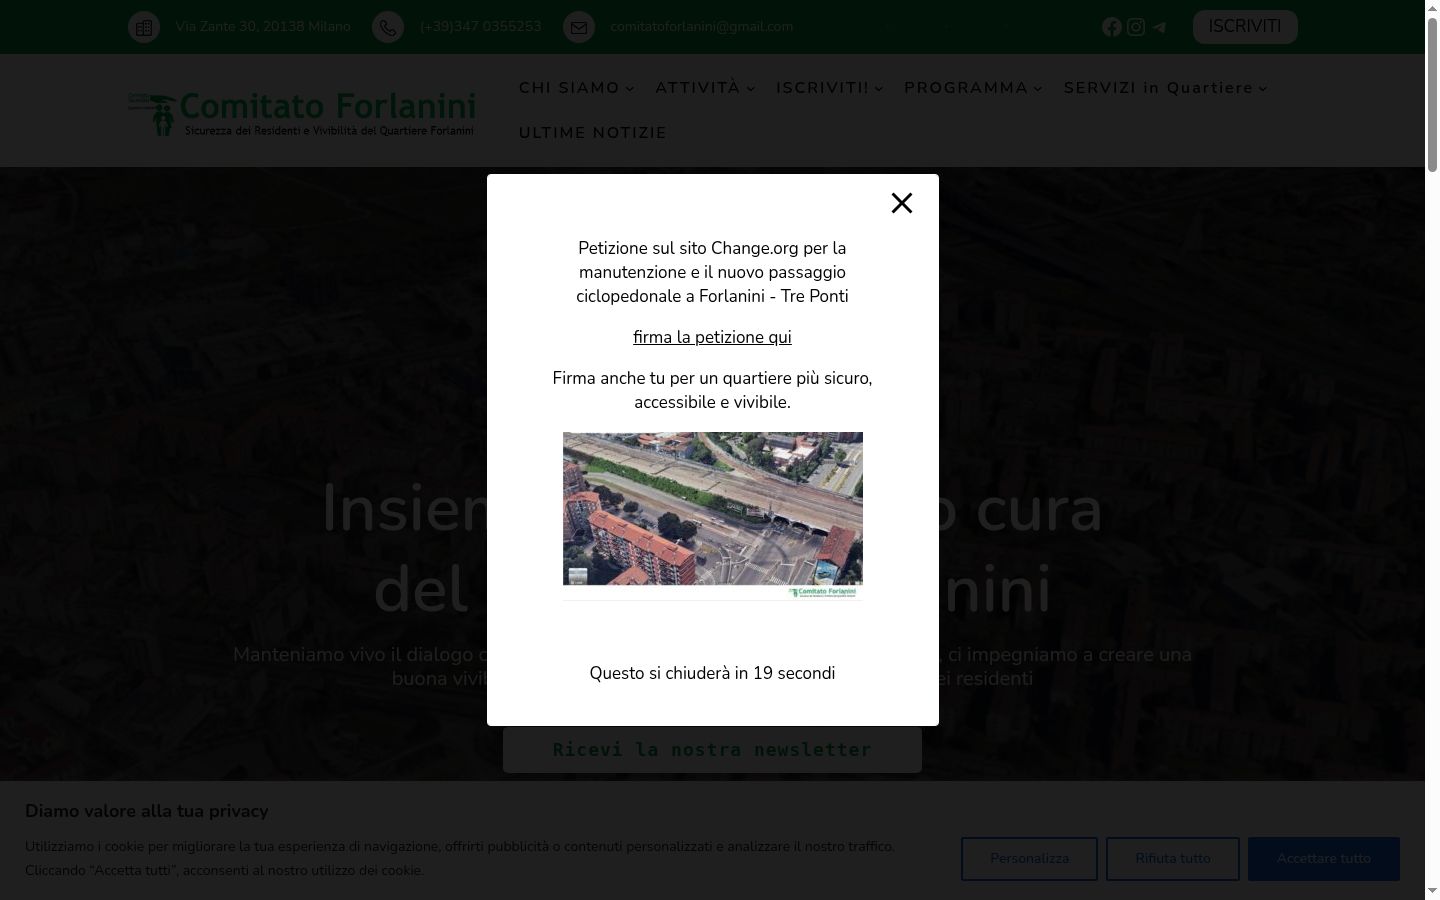Expand the CHI SIAMO menu chevron

(x=630, y=89)
